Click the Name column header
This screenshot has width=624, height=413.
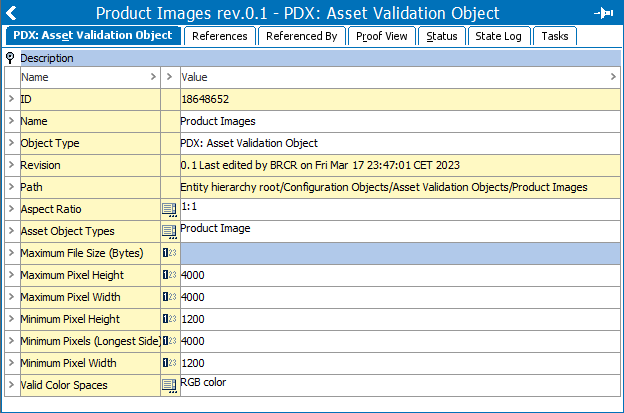(x=80, y=77)
